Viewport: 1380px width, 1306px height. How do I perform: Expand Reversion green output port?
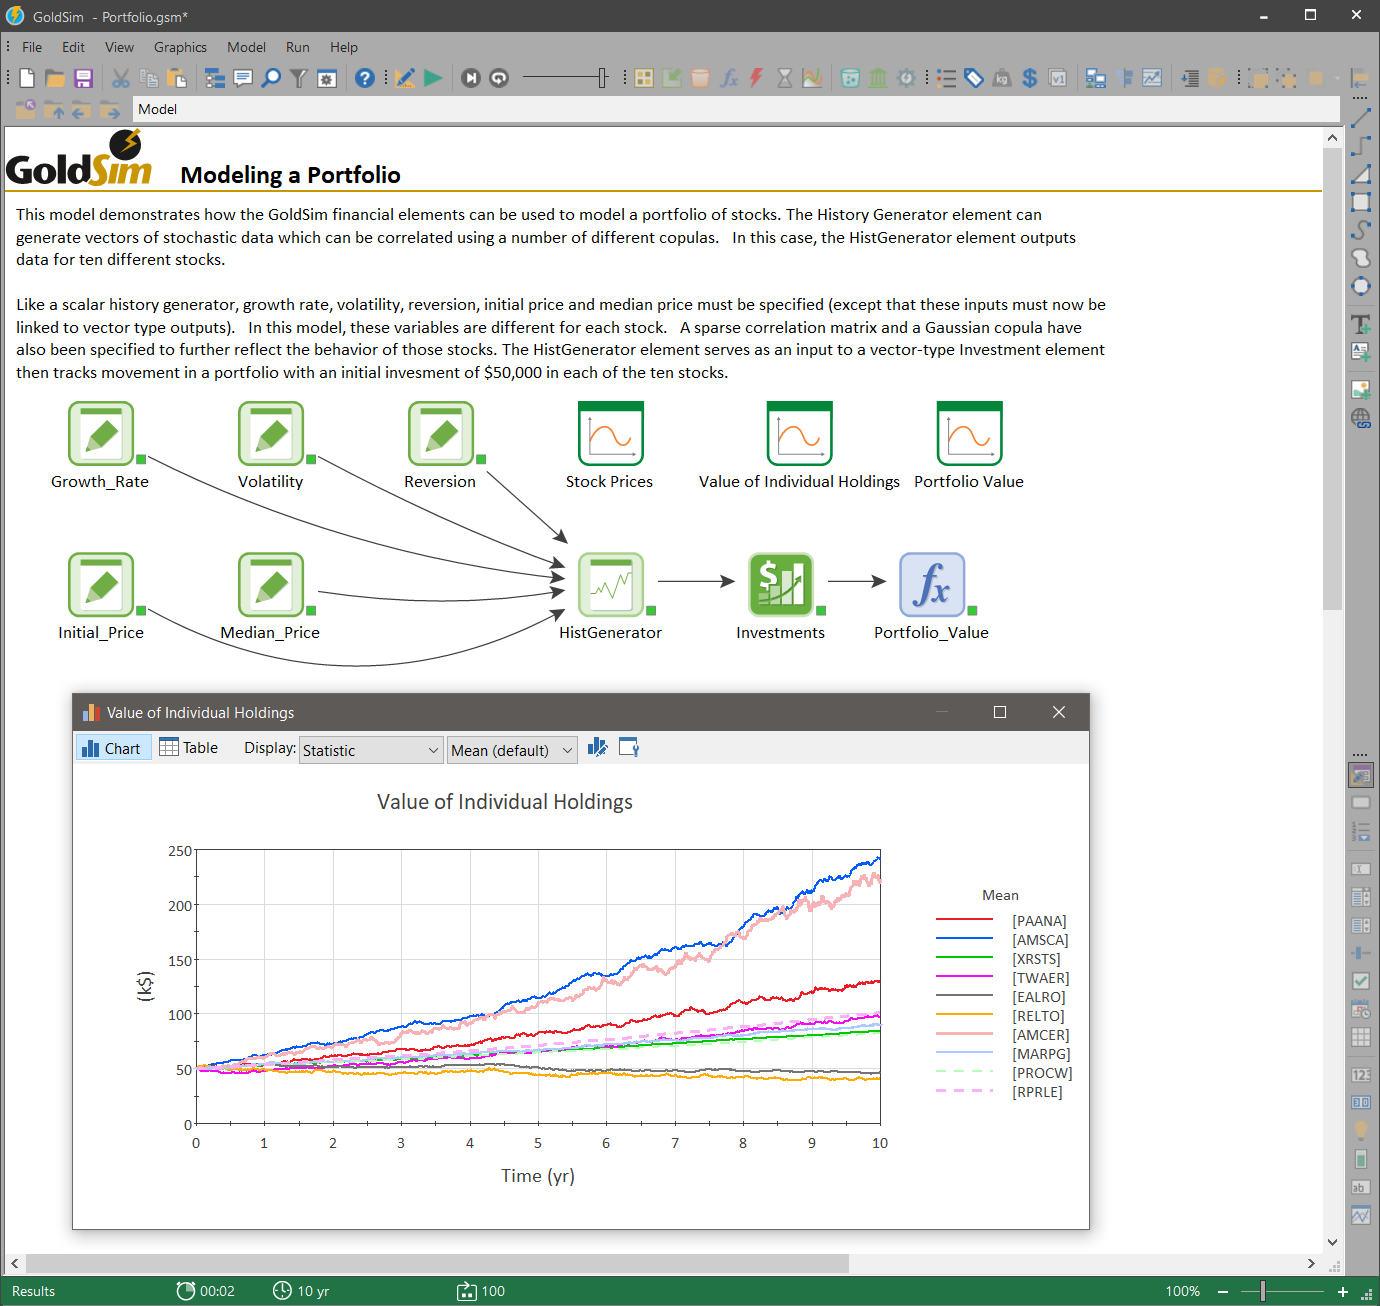pyautogui.click(x=481, y=459)
